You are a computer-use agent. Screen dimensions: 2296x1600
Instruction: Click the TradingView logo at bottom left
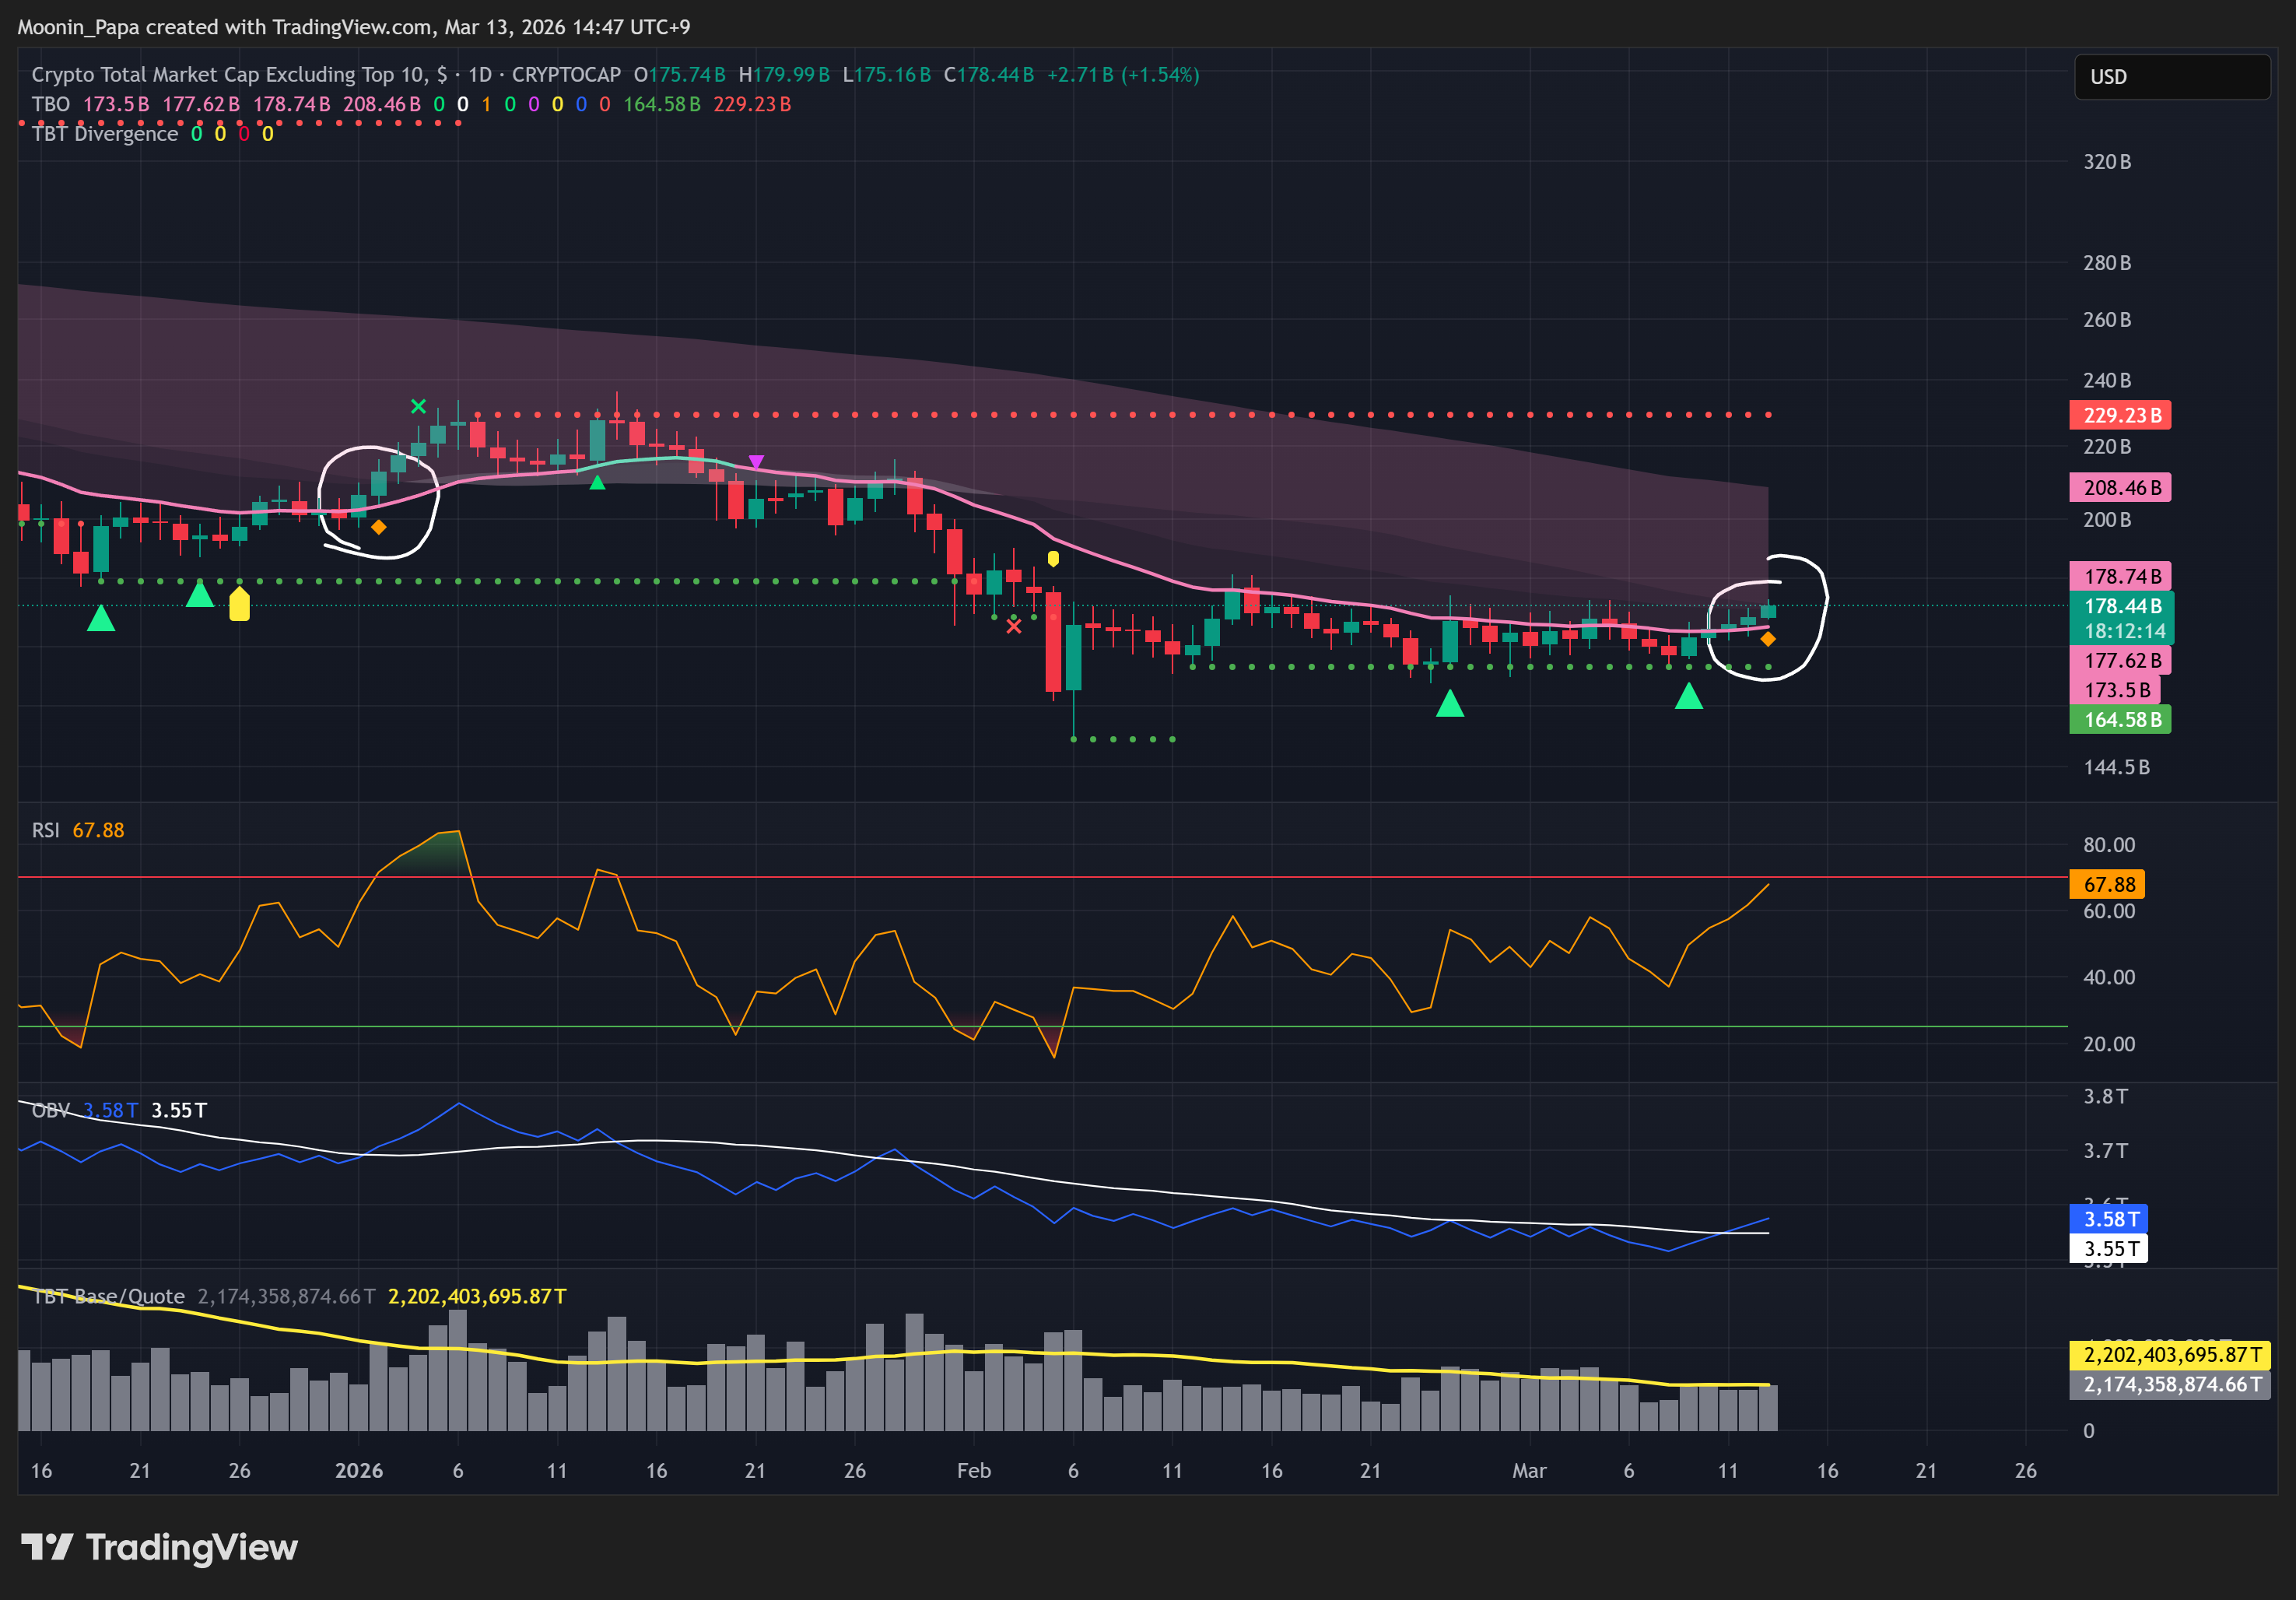pos(160,1547)
